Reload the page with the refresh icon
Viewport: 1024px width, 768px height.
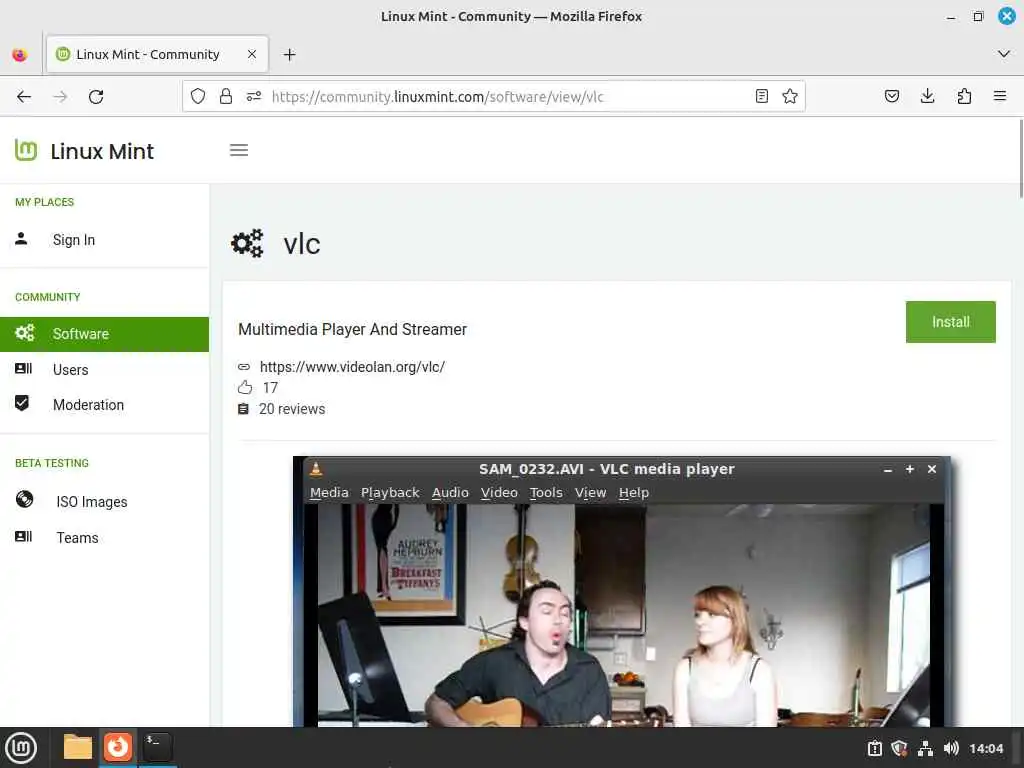pyautogui.click(x=96, y=97)
